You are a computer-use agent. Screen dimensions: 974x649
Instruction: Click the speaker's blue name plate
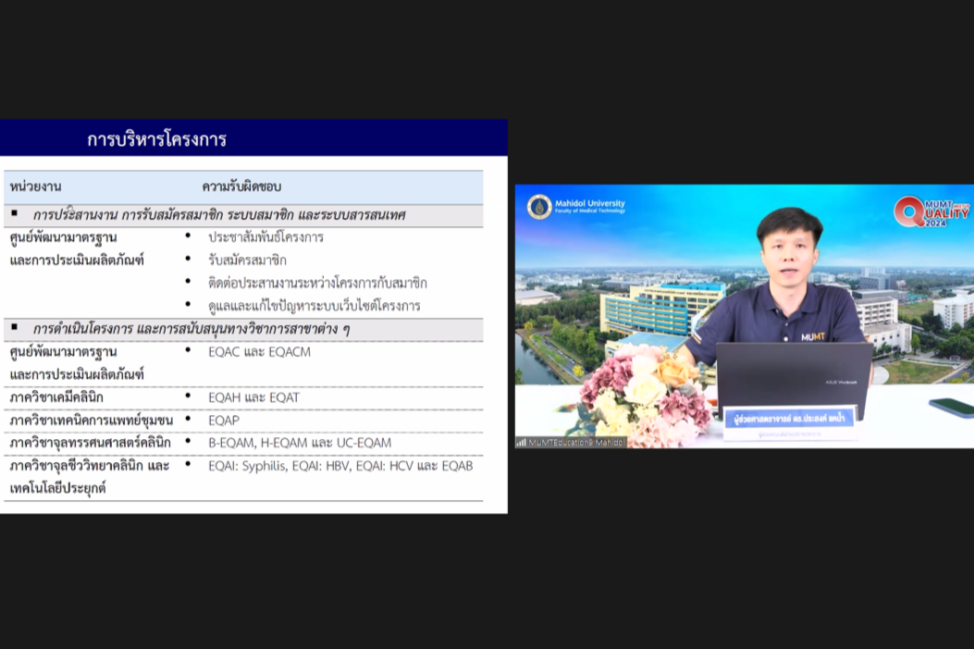tap(789, 416)
